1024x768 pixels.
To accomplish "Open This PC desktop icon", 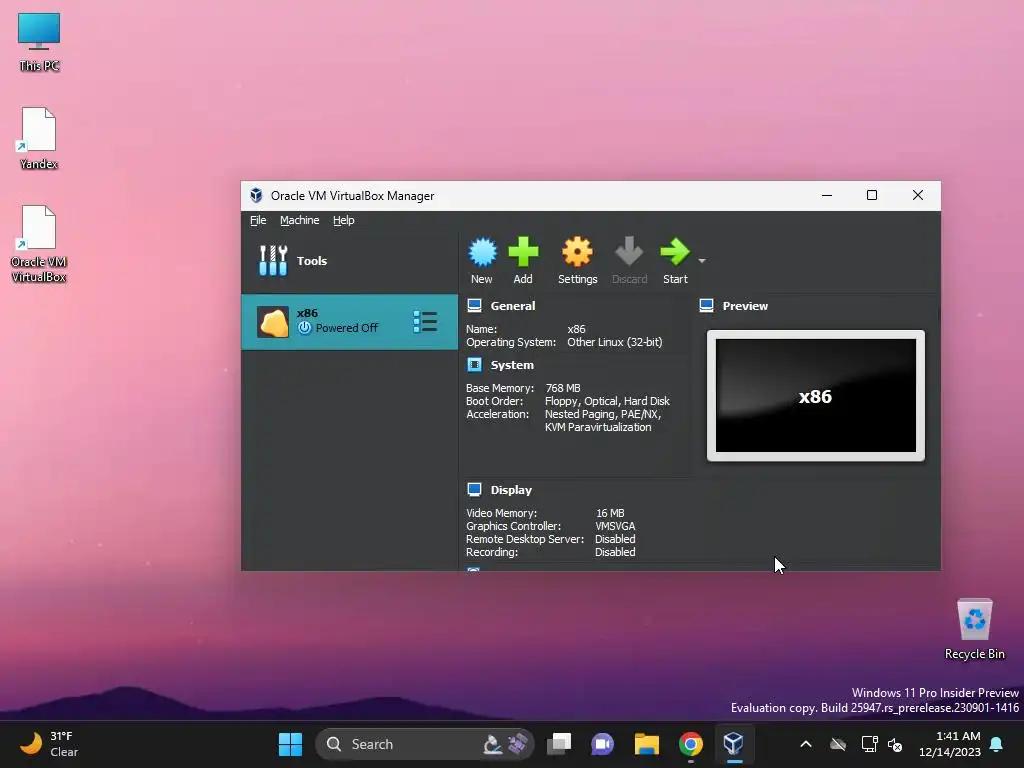I will tap(39, 42).
